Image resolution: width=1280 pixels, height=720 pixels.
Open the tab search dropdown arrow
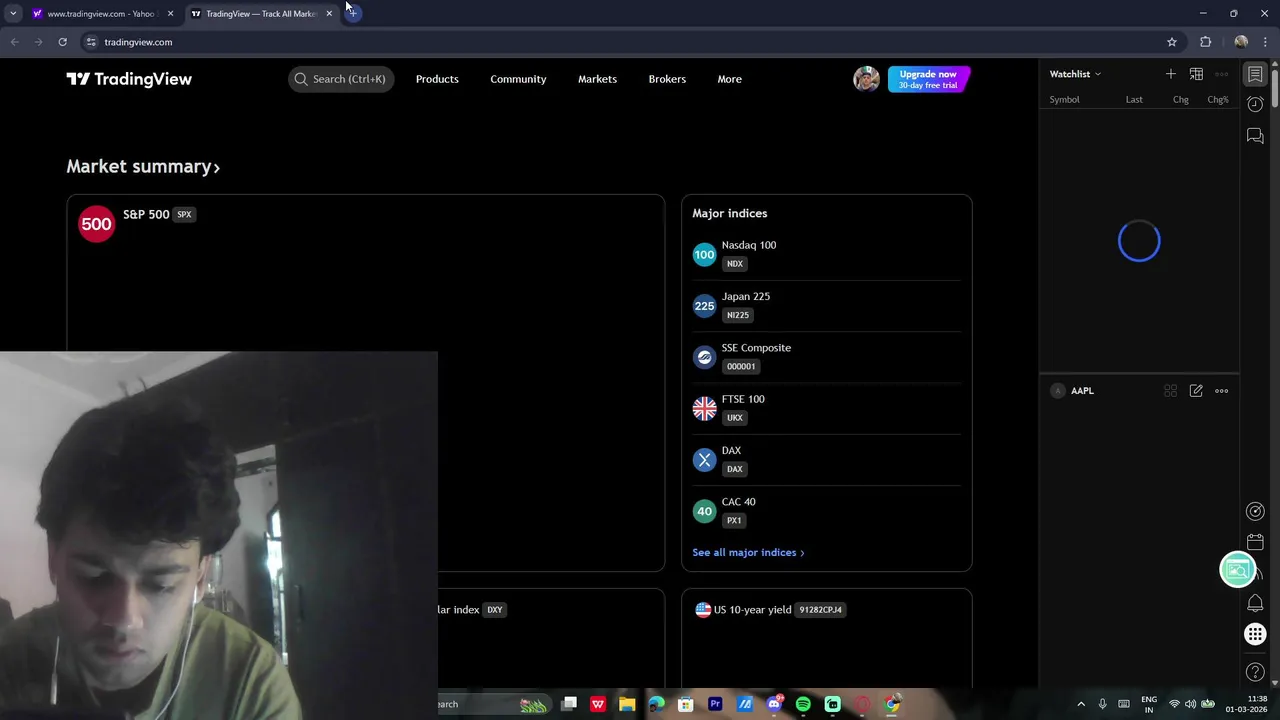click(13, 13)
